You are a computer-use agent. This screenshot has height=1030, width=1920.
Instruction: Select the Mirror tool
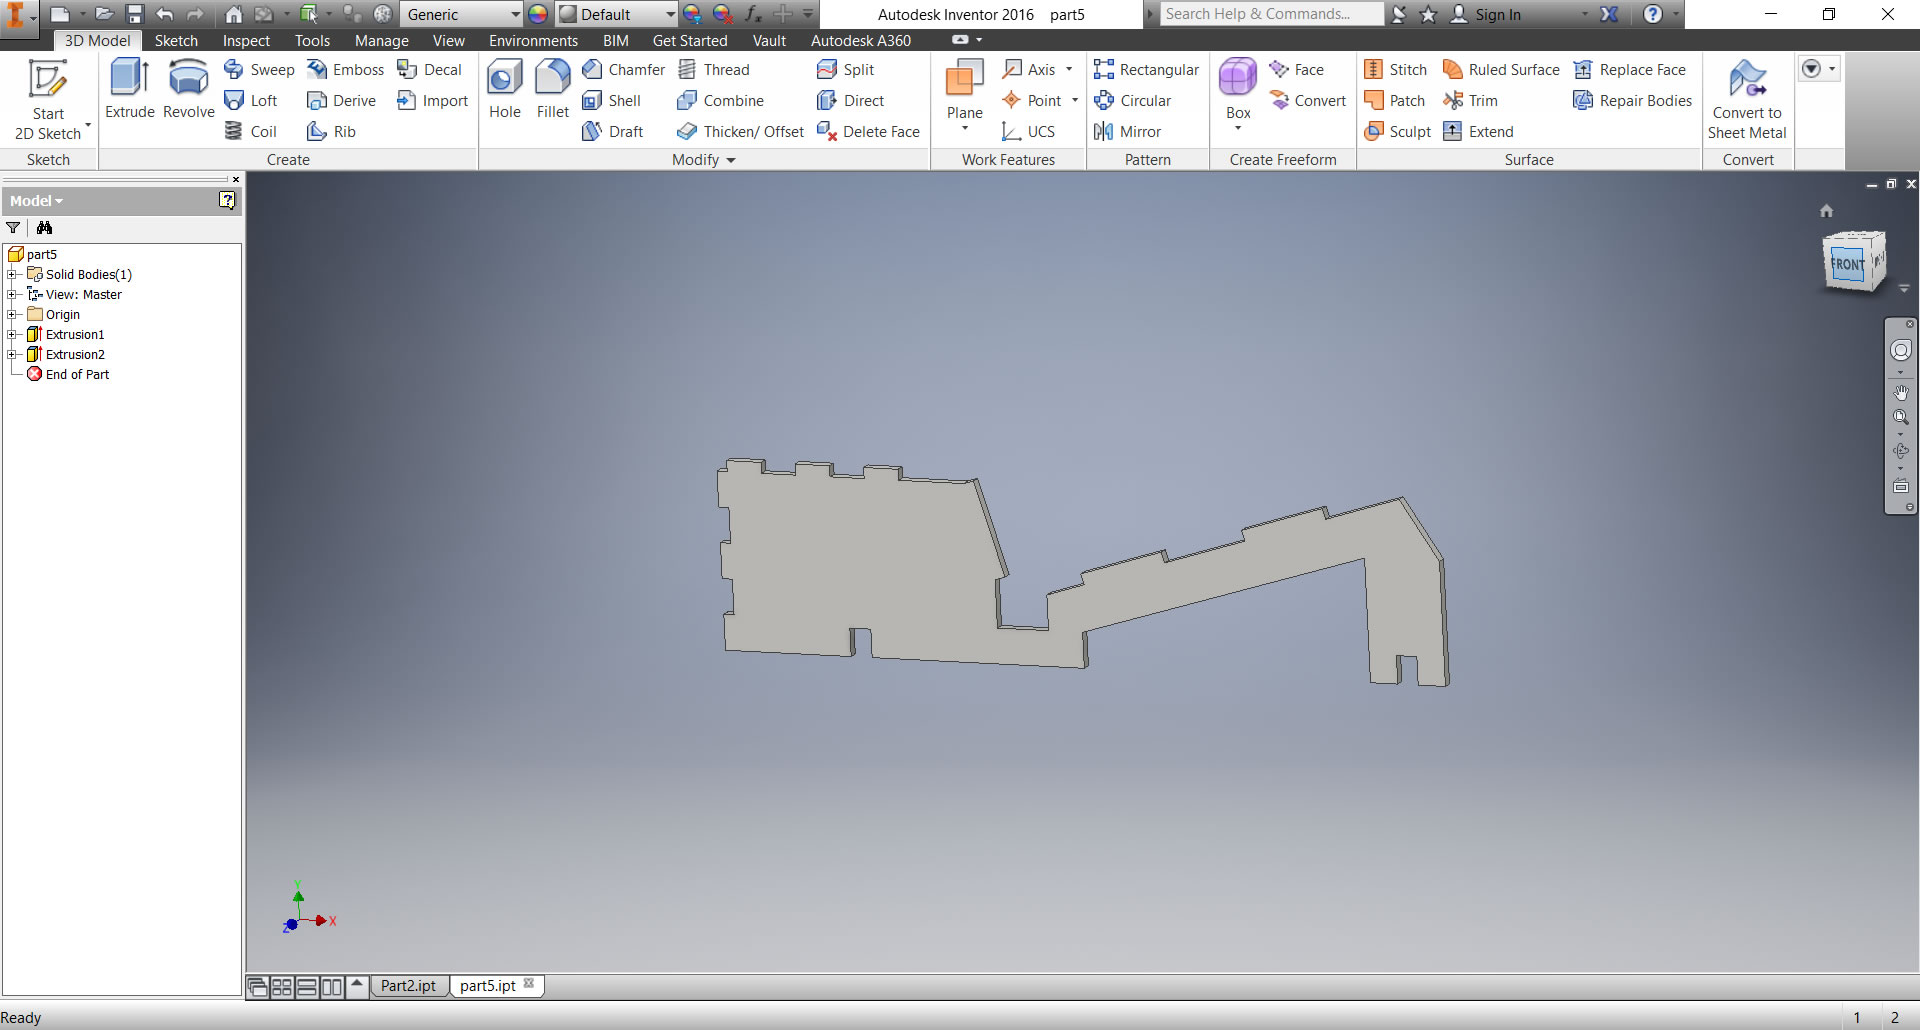(1127, 131)
